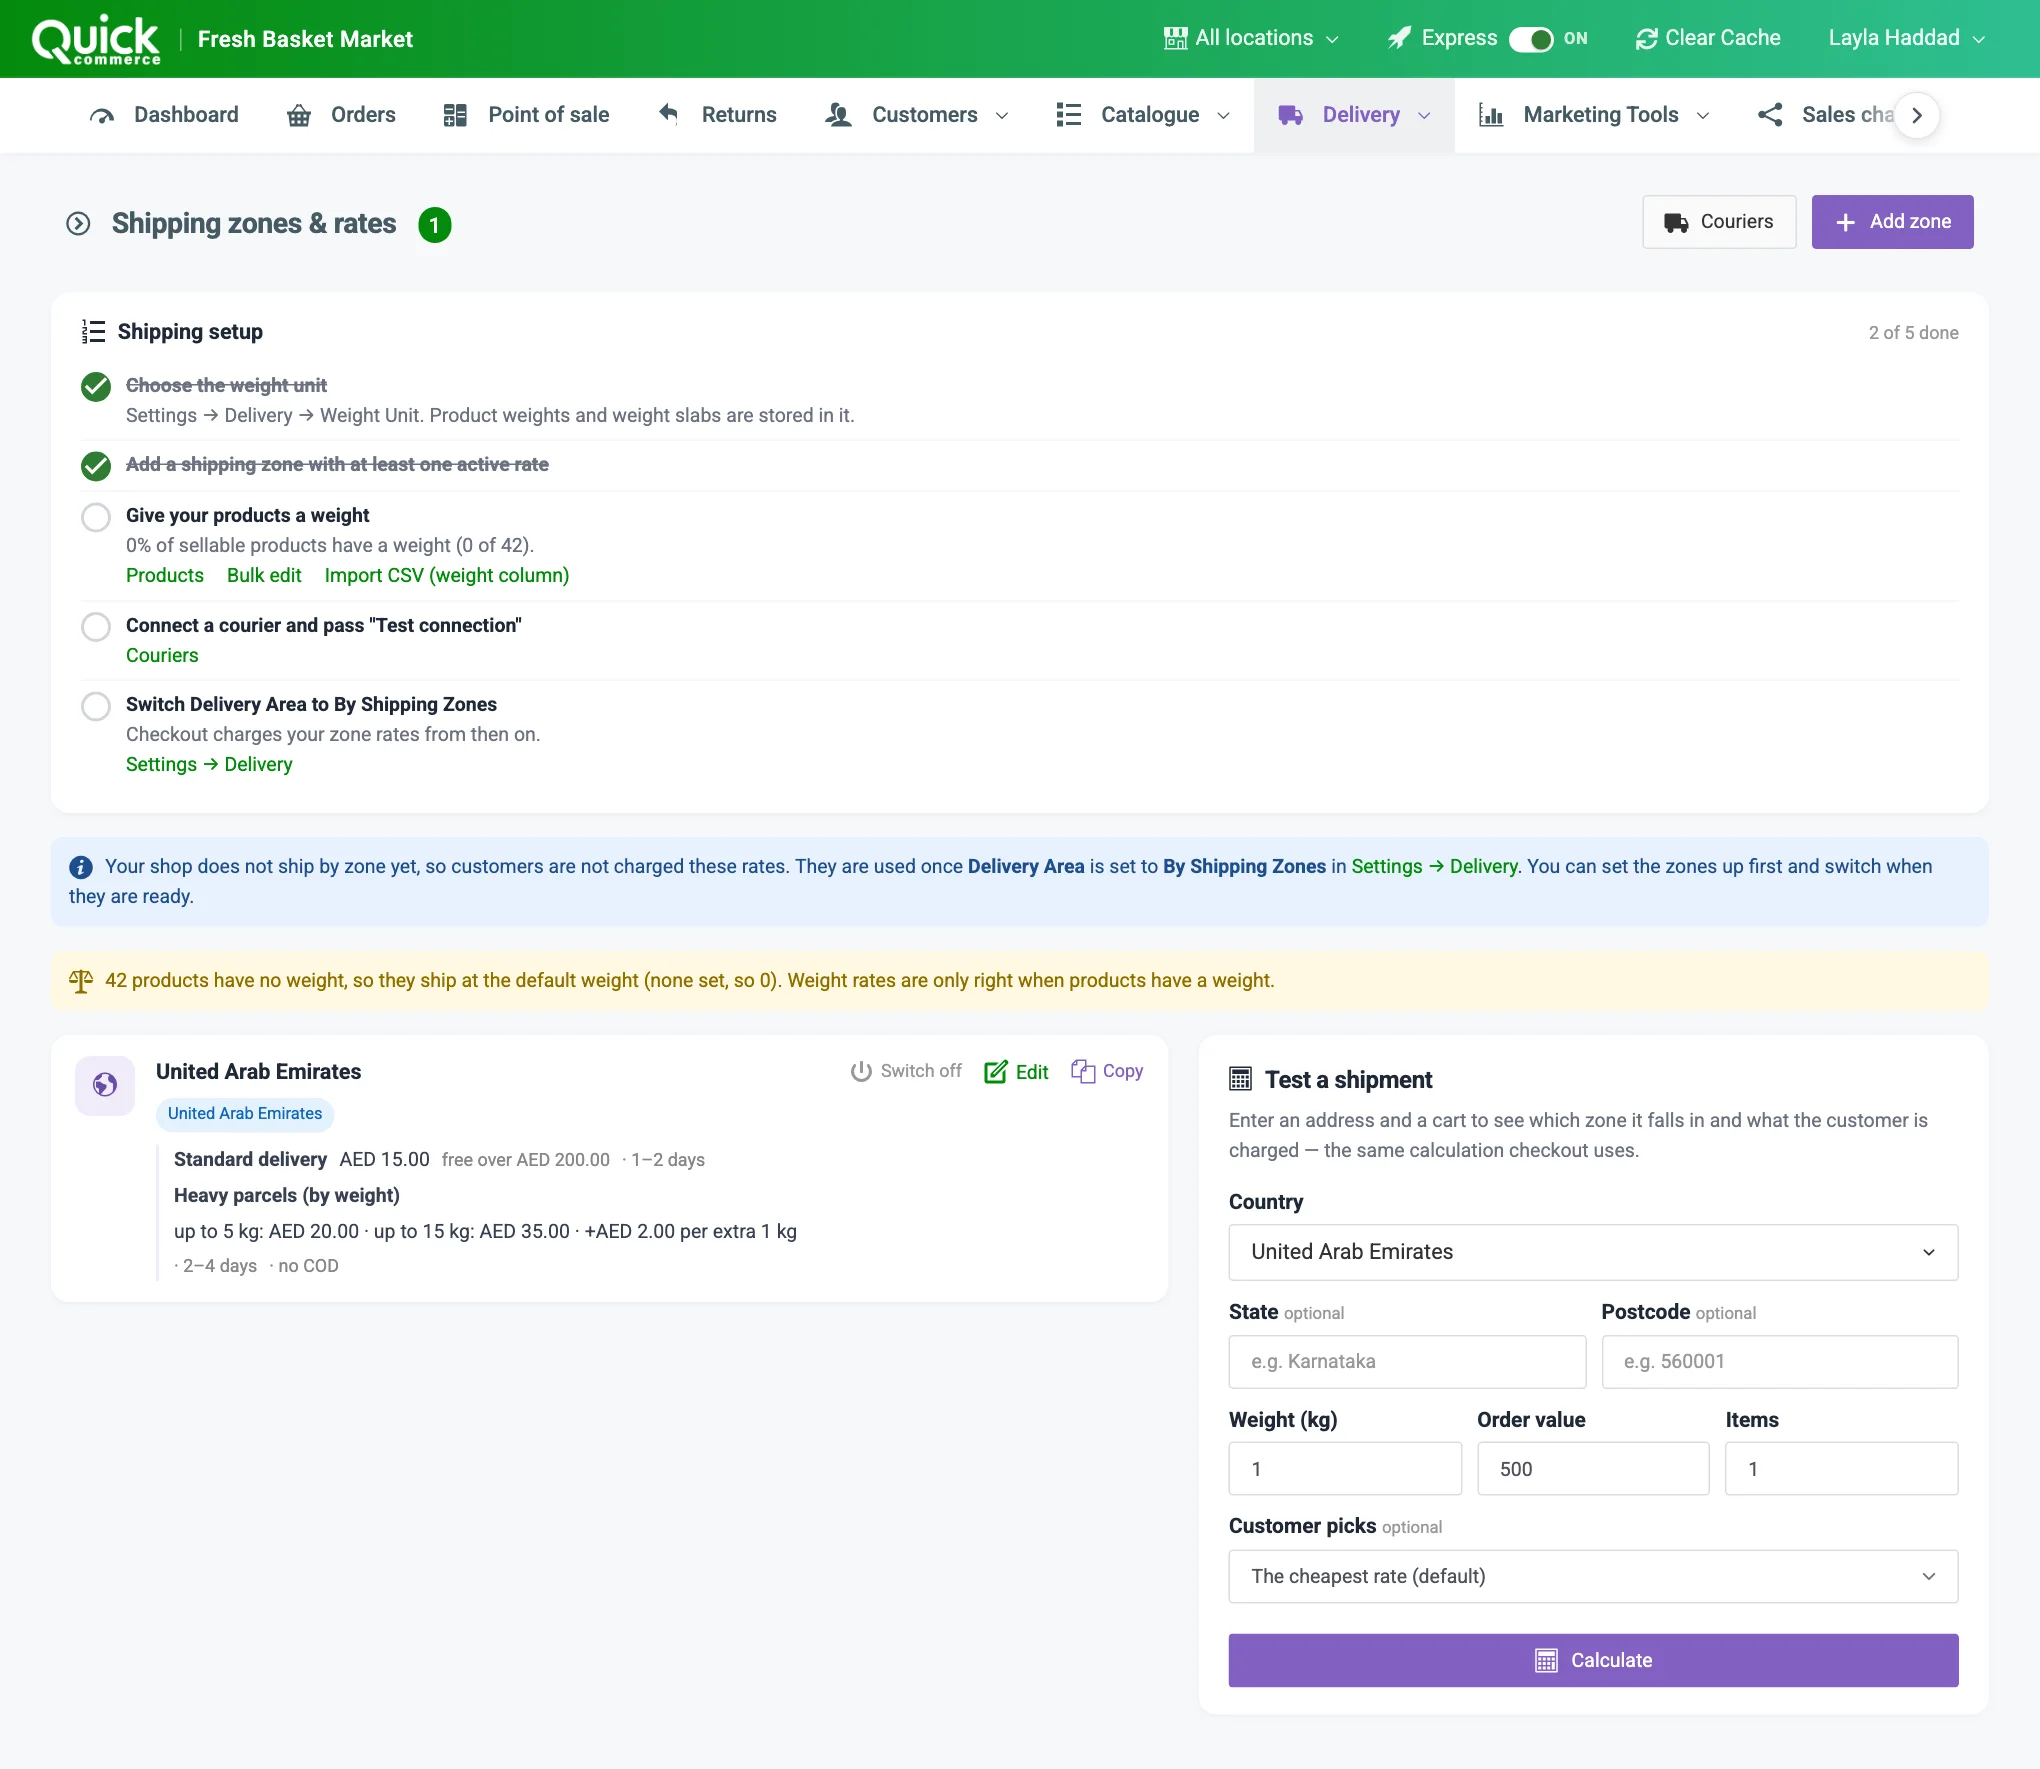The width and height of the screenshot is (2040, 1769).
Task: Click the Quick commerce logo
Action: (x=96, y=40)
